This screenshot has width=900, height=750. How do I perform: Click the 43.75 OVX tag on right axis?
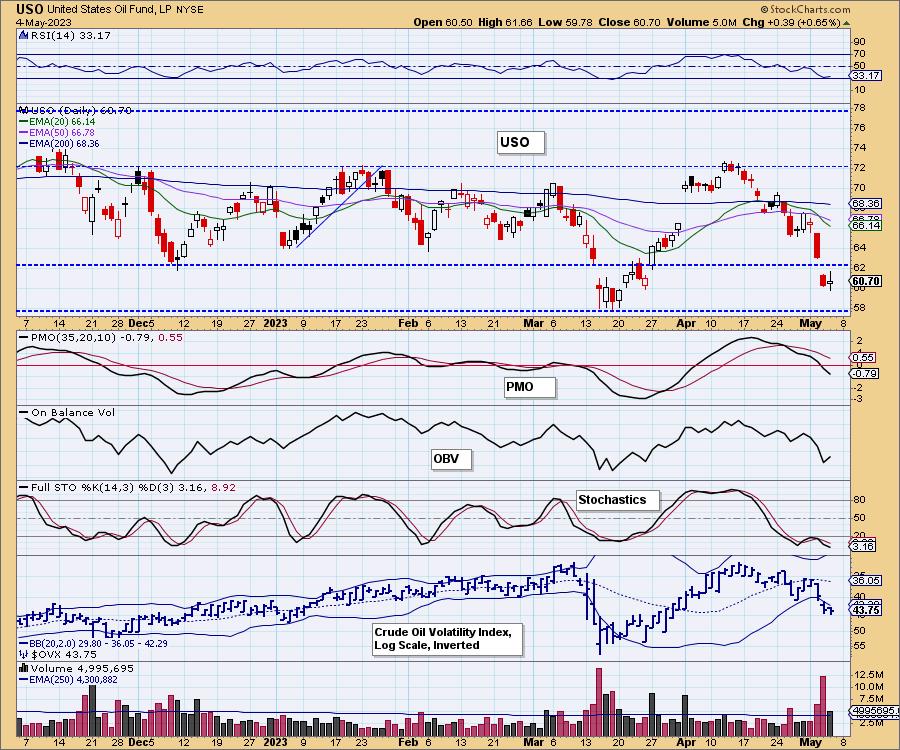tap(867, 611)
